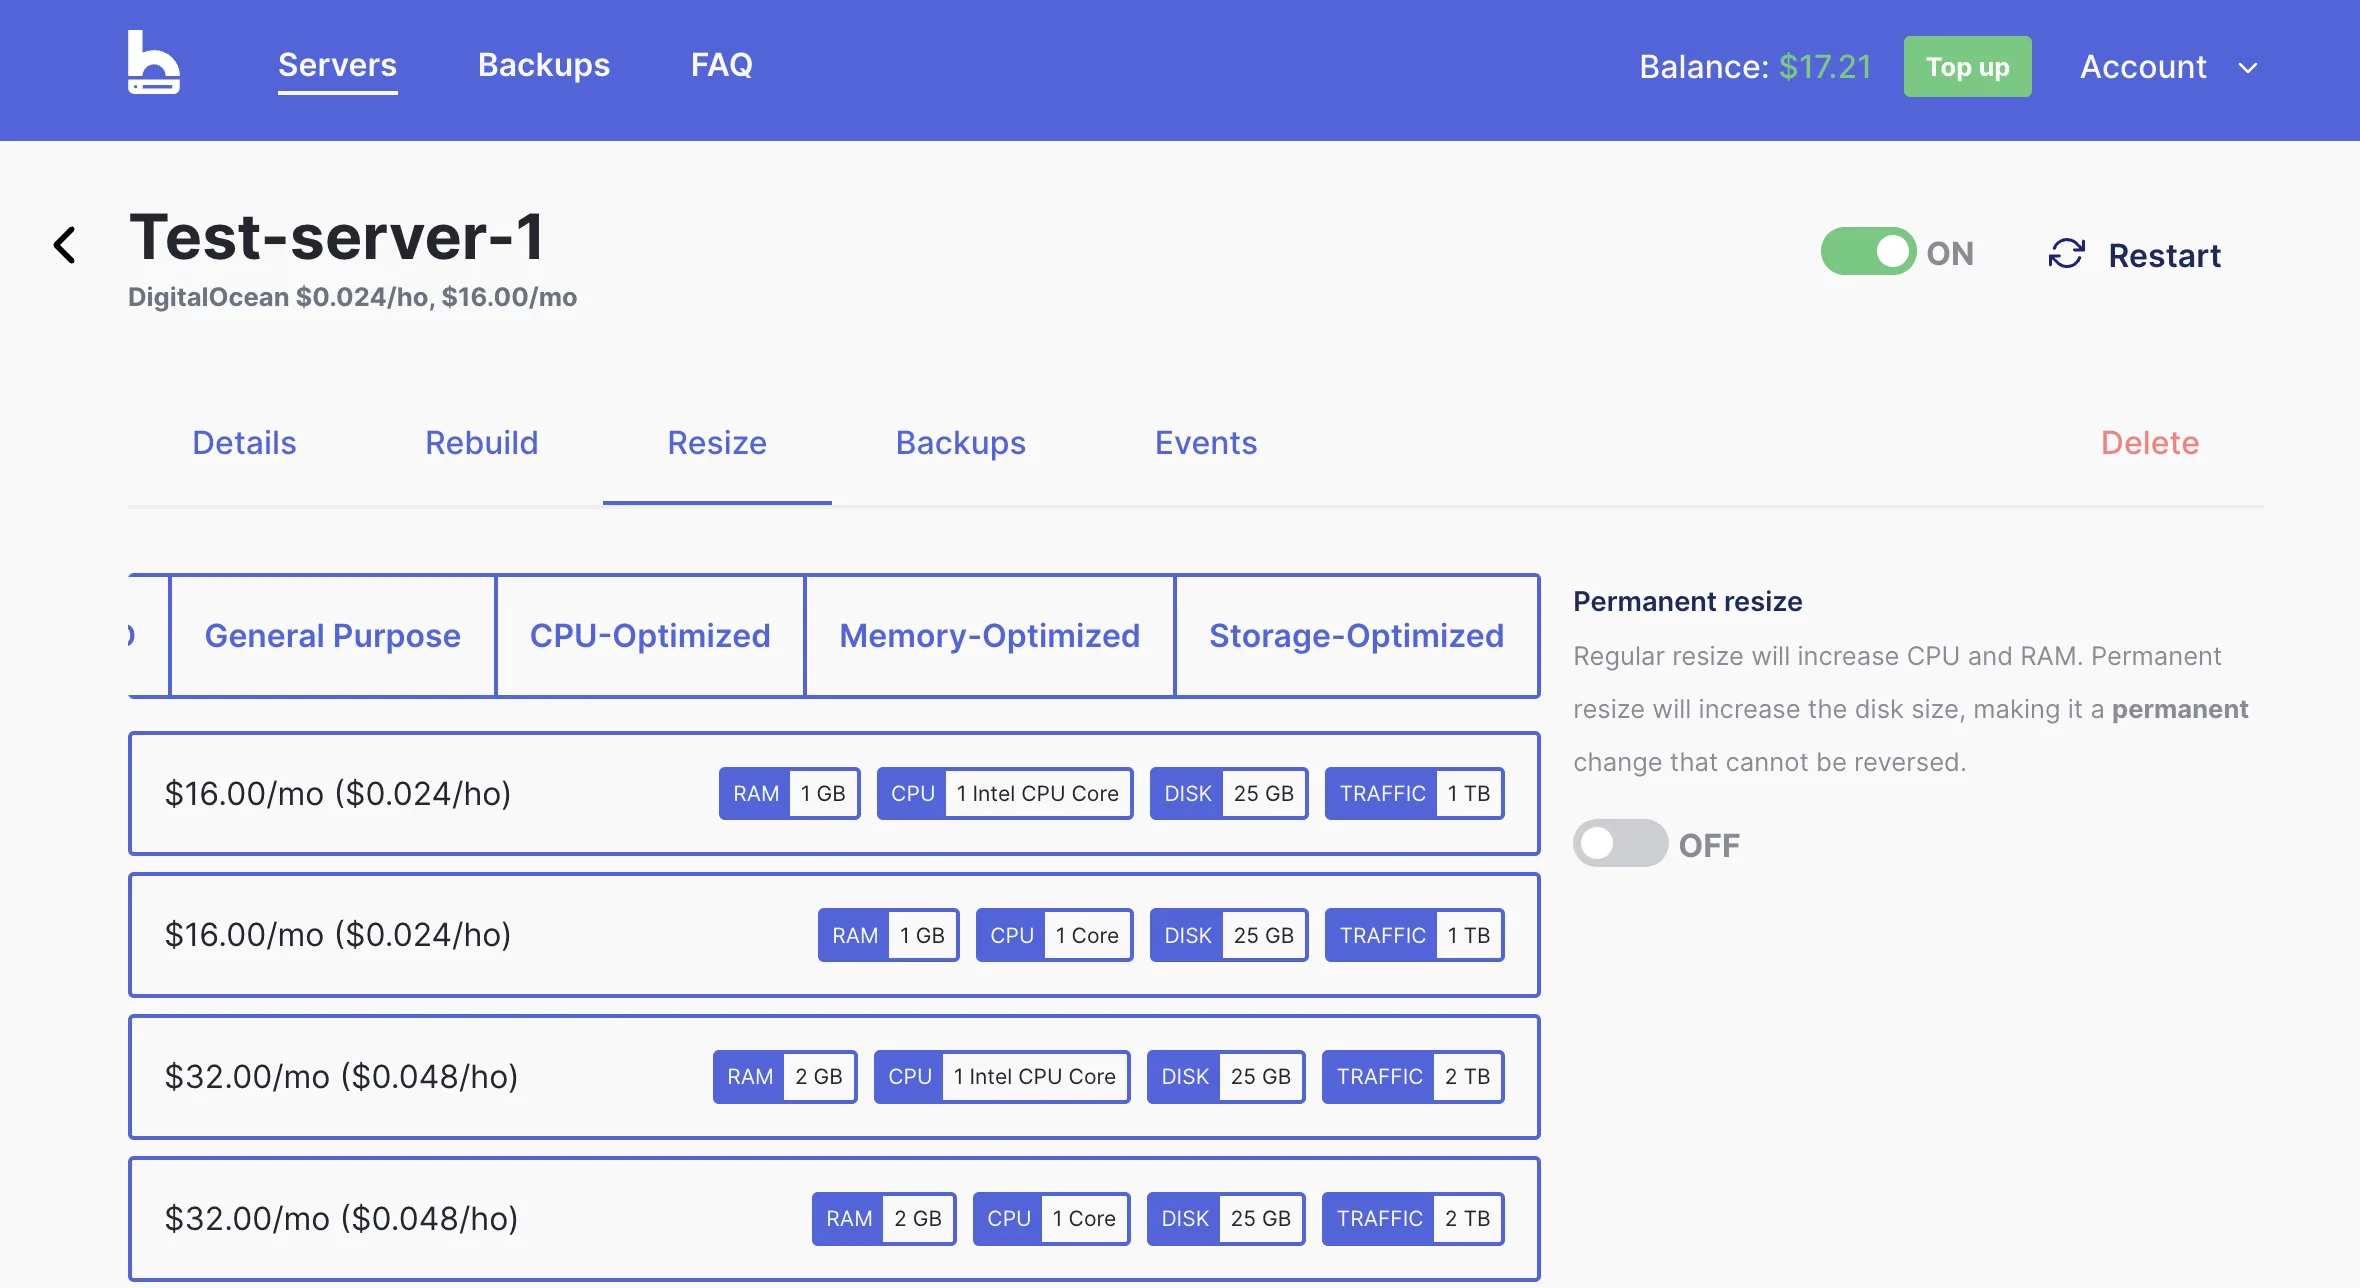Viewport: 2360px width, 1288px height.
Task: Switch to the Events tab
Action: click(1205, 443)
